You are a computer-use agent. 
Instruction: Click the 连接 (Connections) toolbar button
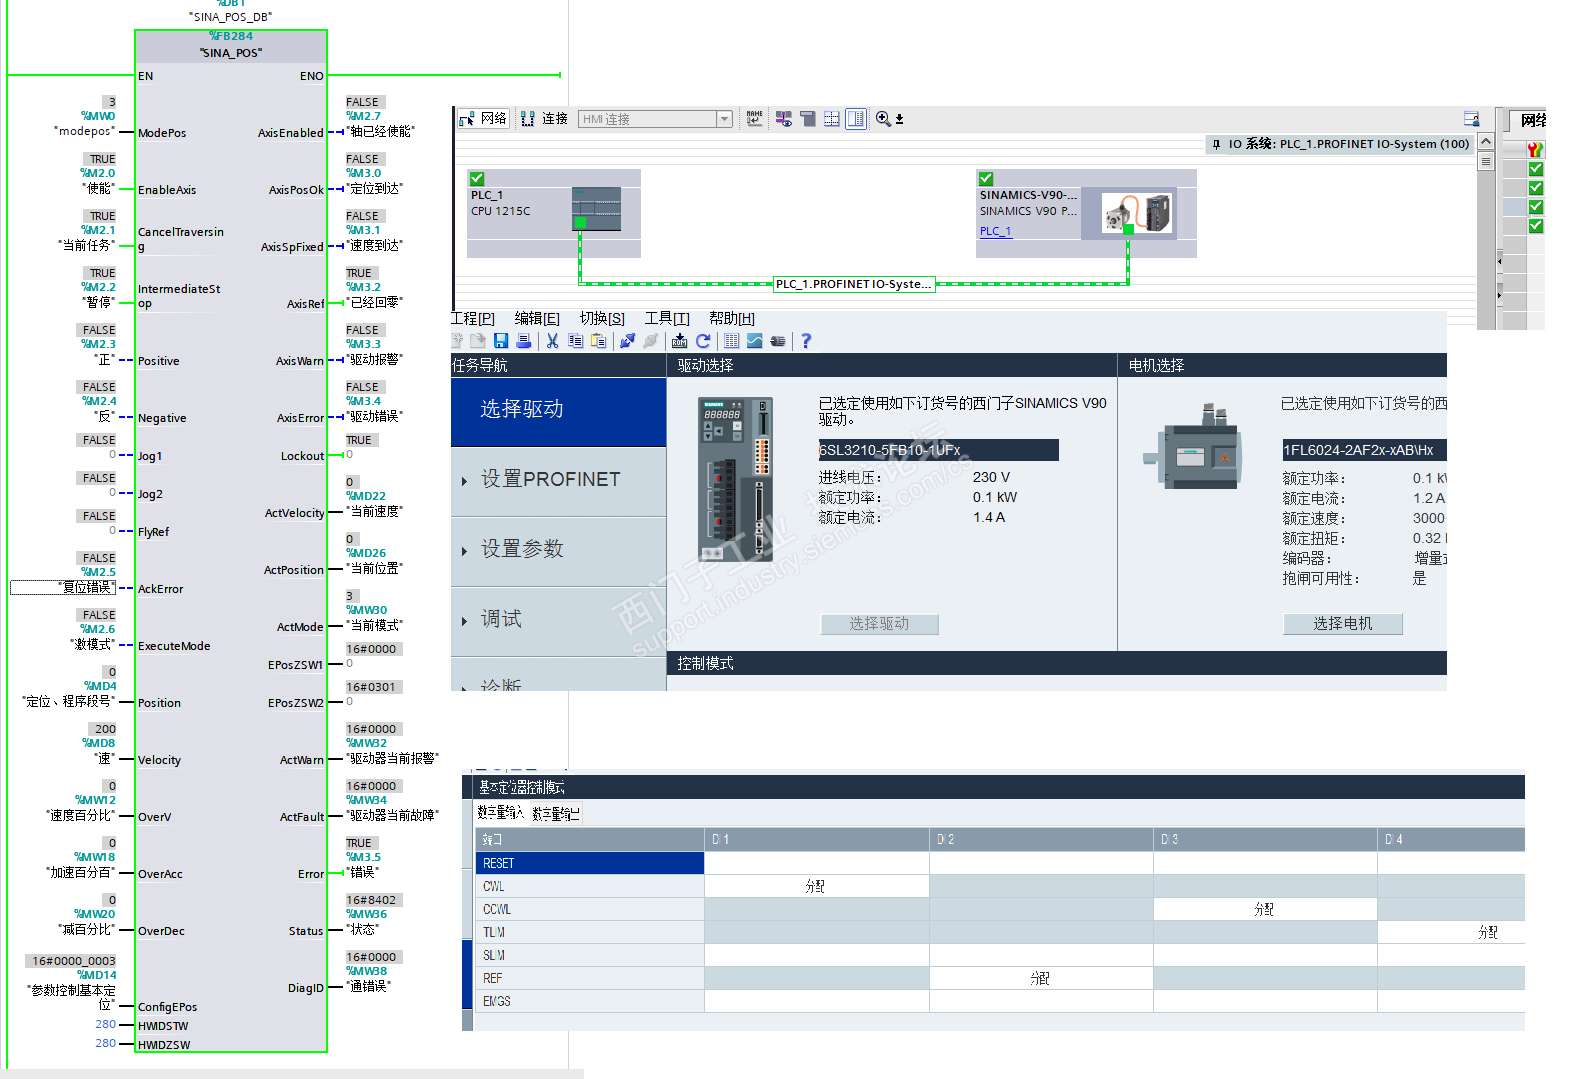click(544, 119)
